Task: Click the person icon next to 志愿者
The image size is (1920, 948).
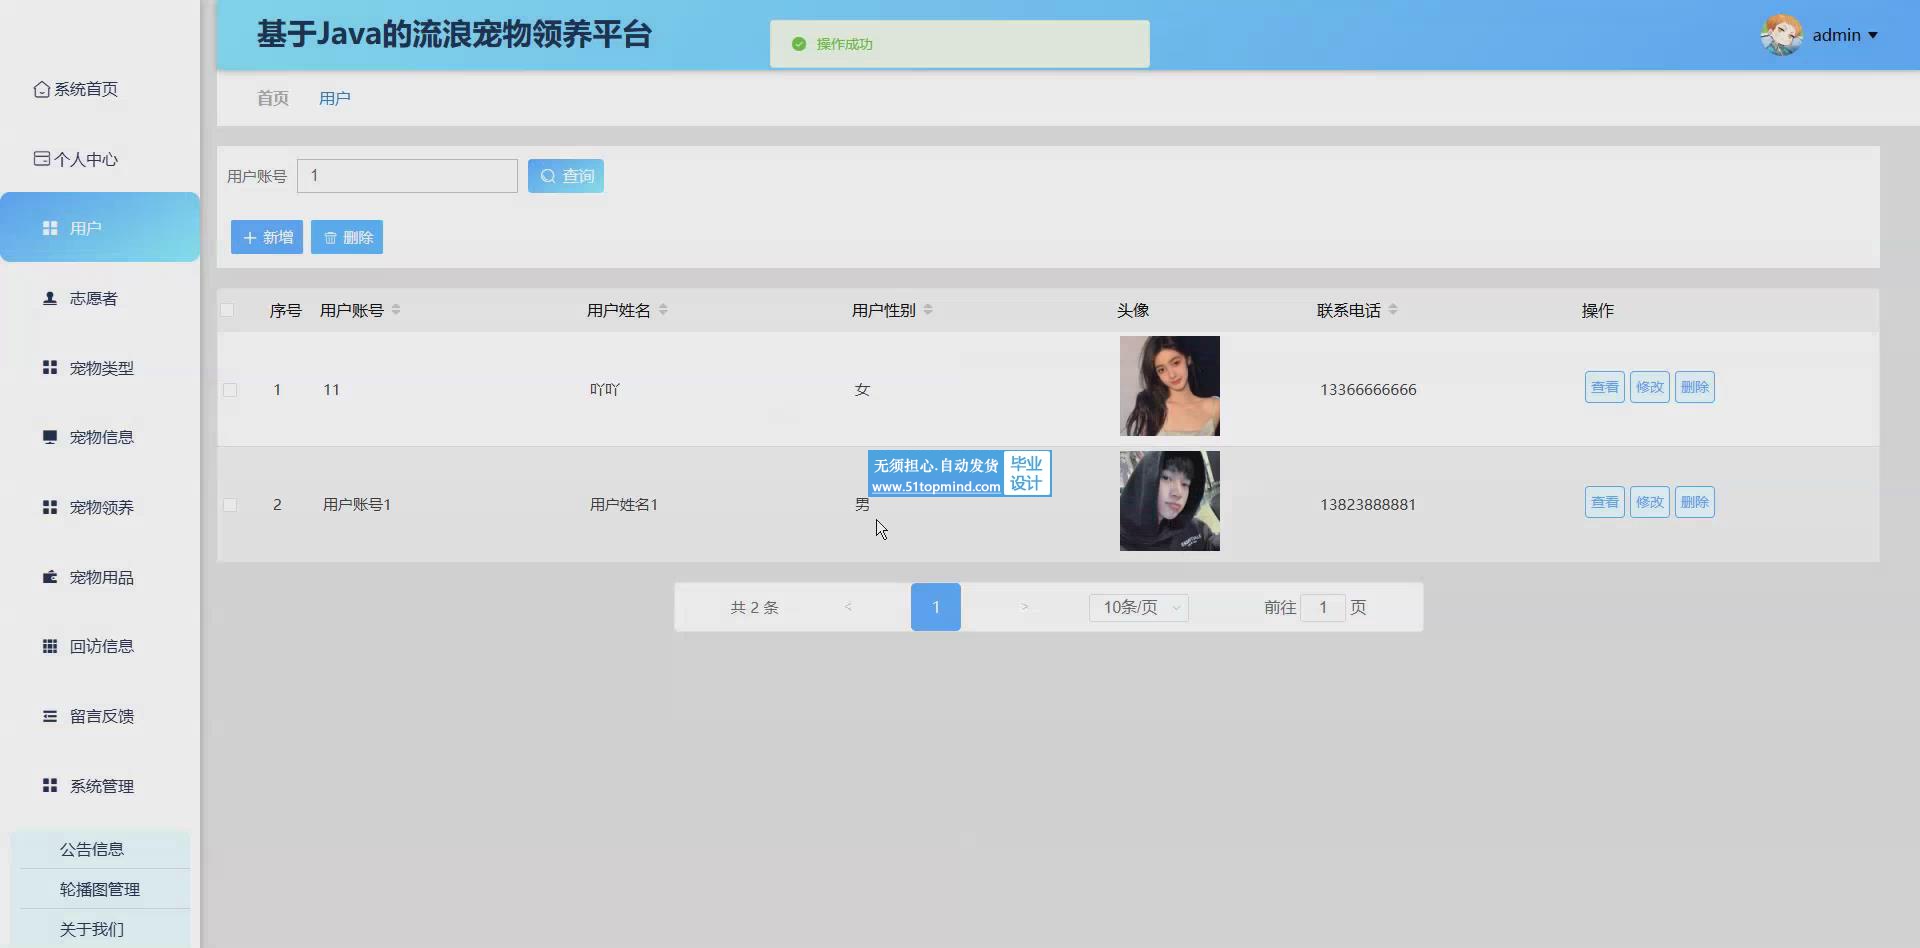Action: pyautogui.click(x=49, y=298)
